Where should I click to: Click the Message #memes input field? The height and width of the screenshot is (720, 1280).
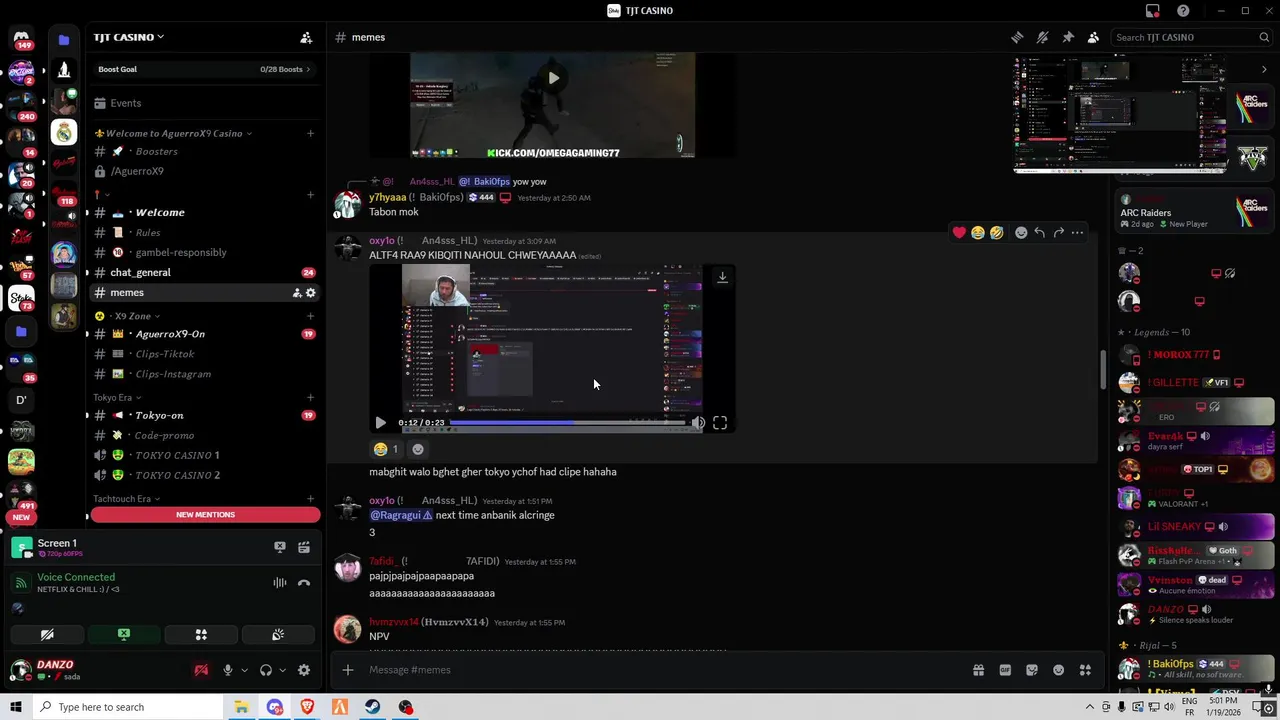click(x=660, y=670)
